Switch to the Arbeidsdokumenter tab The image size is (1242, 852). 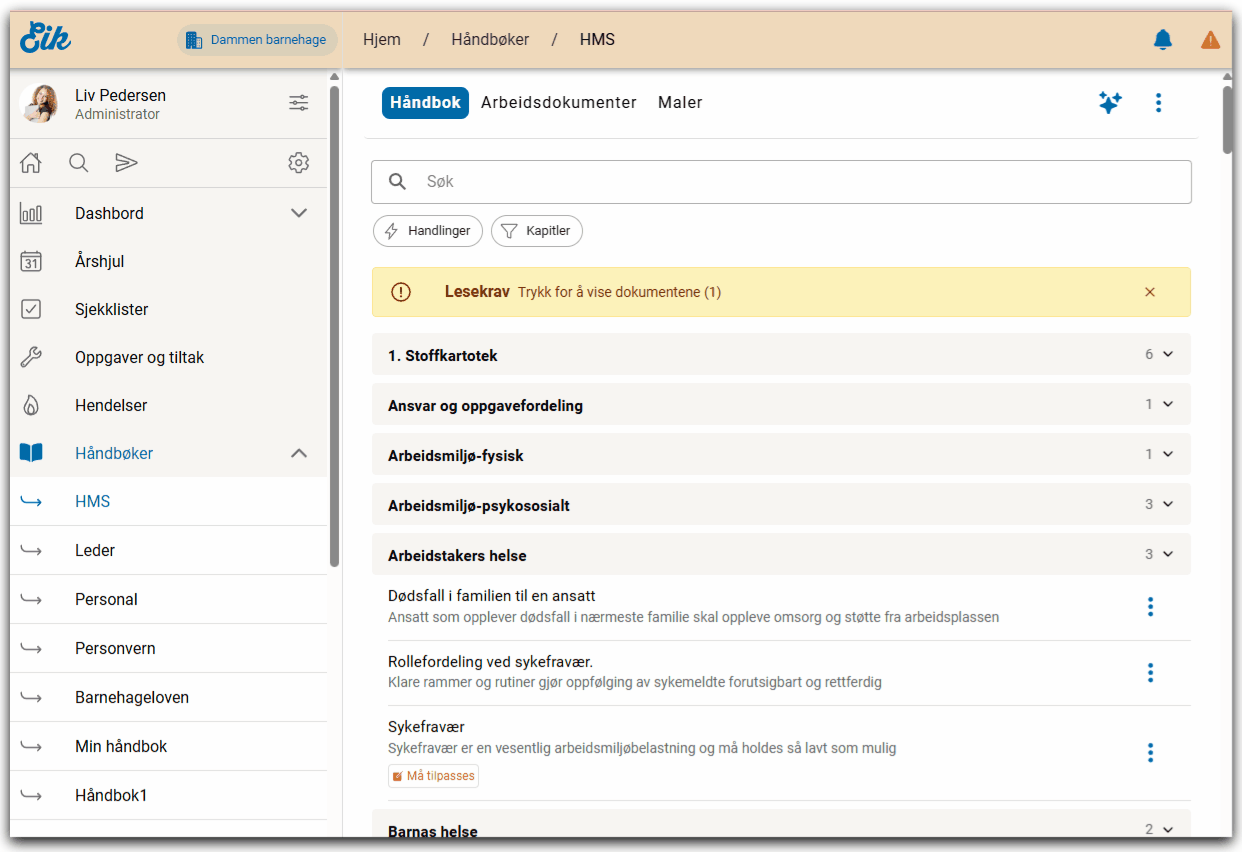point(558,102)
